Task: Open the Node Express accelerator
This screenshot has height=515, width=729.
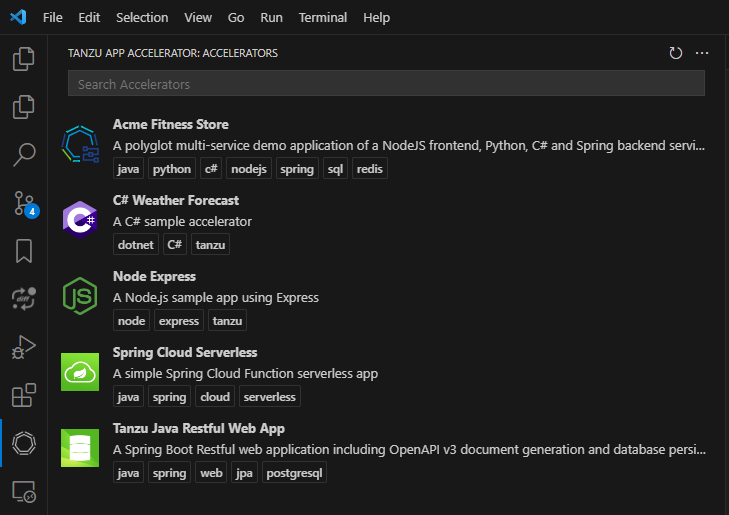Action: (154, 277)
